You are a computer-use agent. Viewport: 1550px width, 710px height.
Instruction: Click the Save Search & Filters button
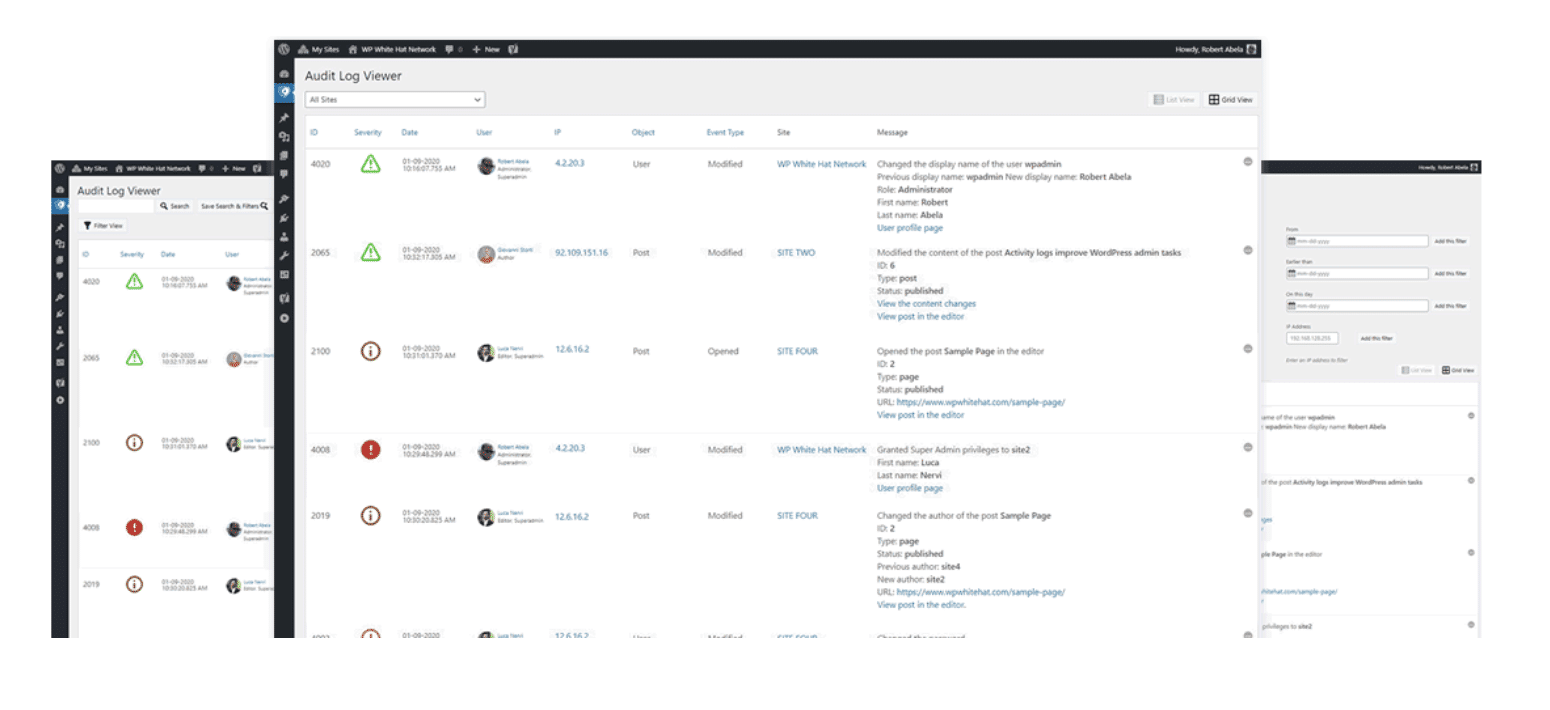(x=232, y=206)
